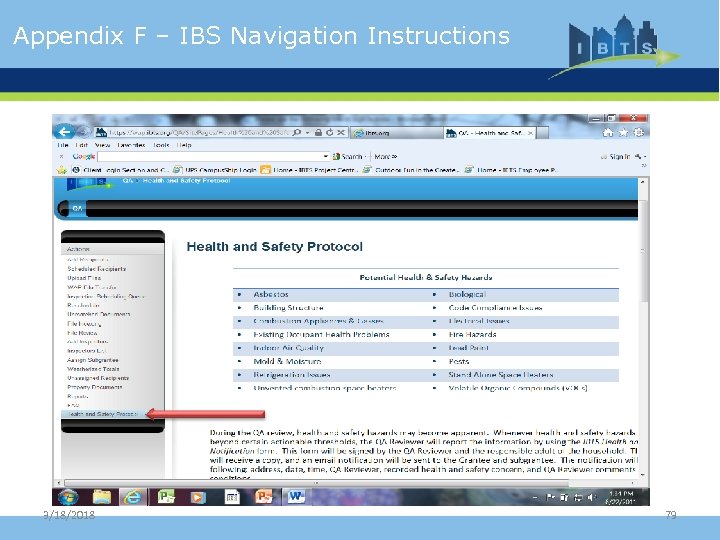
Task: Open Internet Explorer taskbar icon
Action: (133, 496)
